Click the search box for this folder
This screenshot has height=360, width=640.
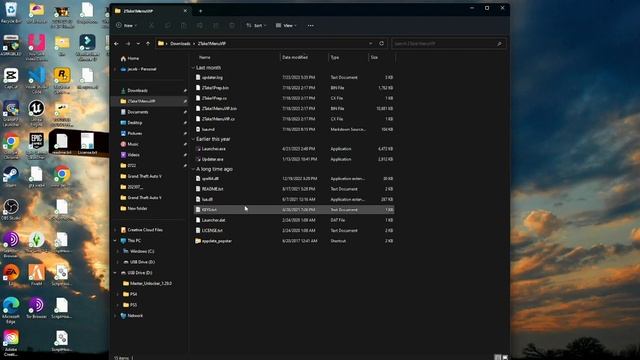[449, 43]
